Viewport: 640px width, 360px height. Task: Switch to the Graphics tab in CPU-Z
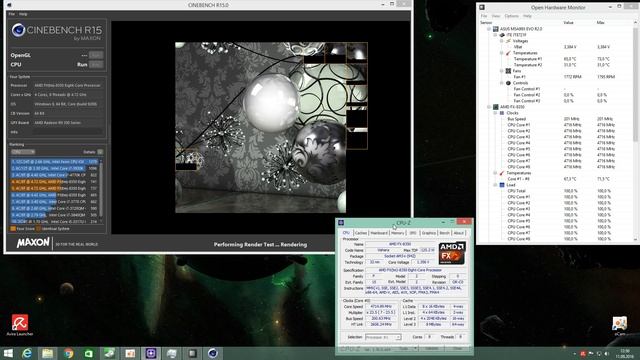[x=429, y=233]
